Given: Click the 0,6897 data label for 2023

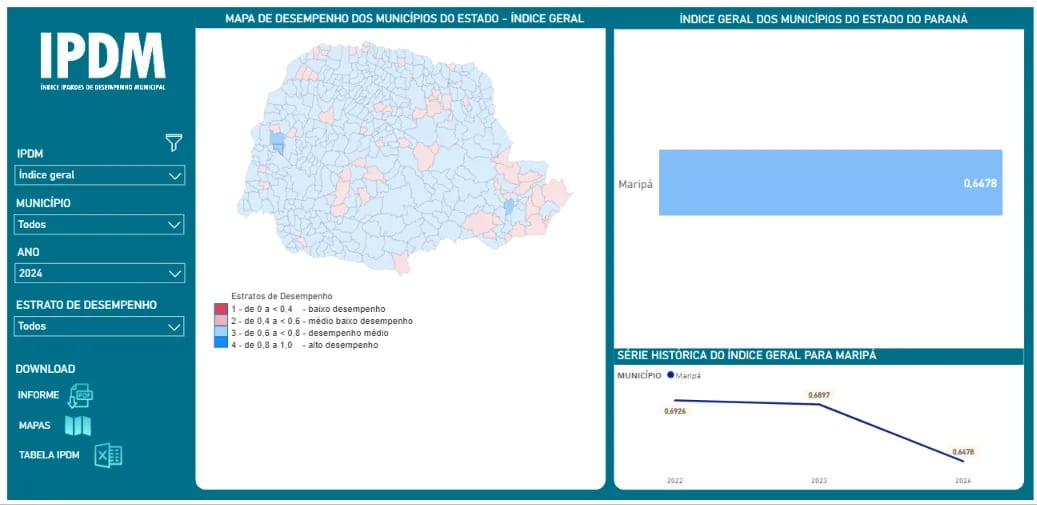Looking at the screenshot, I should click(x=819, y=395).
